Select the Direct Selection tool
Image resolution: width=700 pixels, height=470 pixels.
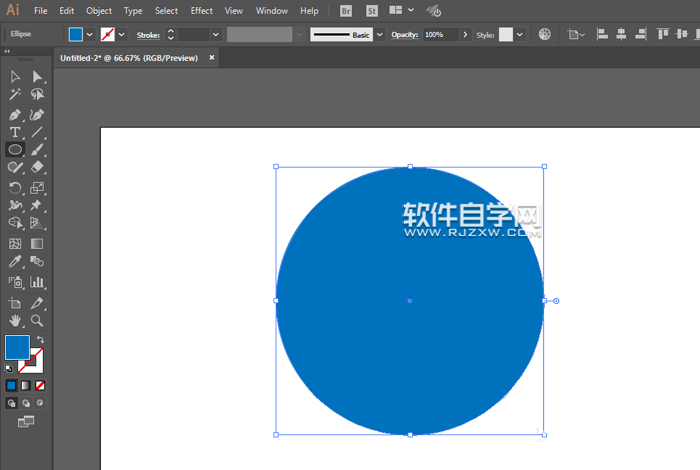[37, 77]
